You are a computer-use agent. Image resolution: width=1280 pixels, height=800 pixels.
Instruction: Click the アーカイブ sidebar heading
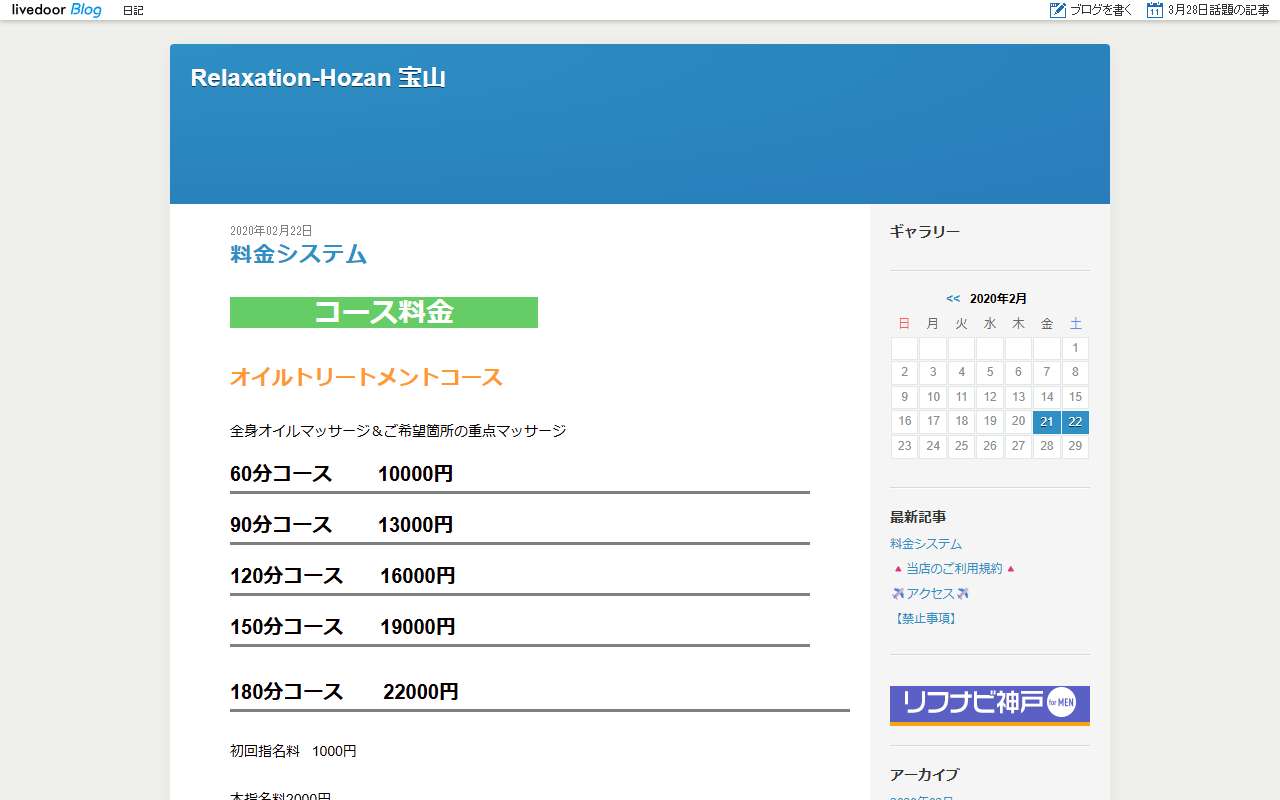(924, 775)
